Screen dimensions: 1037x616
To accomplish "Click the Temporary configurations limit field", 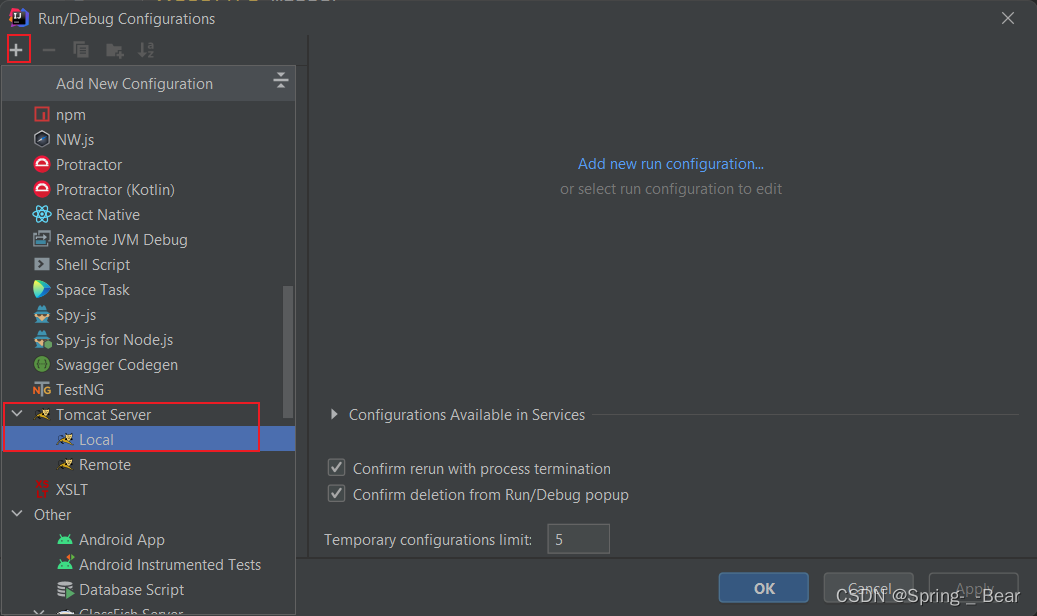I will (579, 539).
